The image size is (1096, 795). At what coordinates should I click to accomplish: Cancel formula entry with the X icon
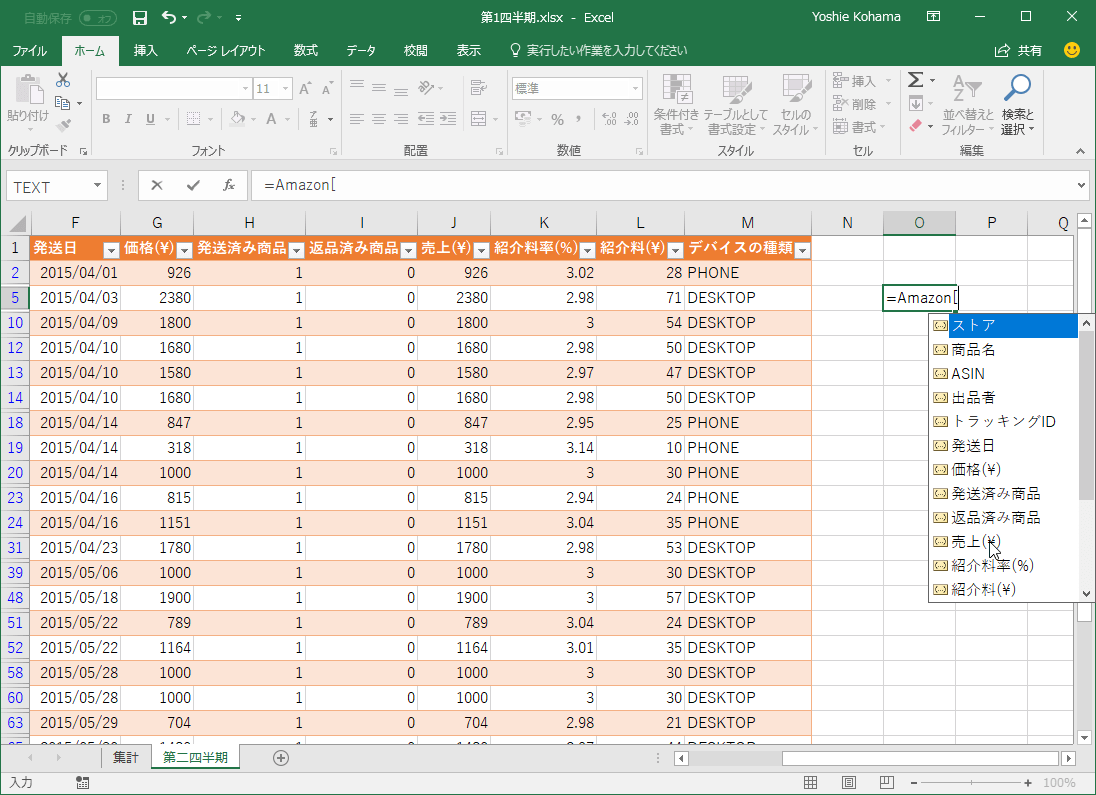click(157, 185)
